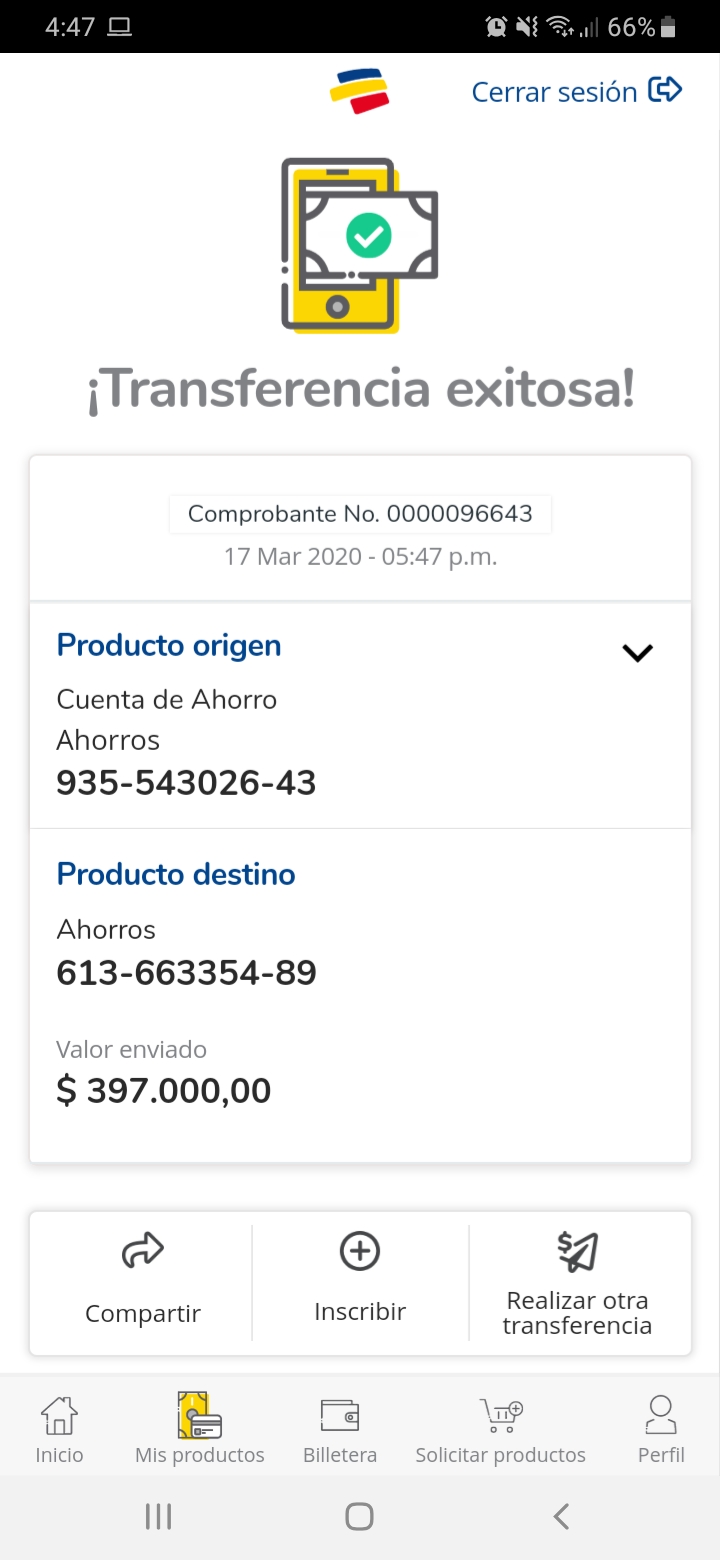720x1560 pixels.
Task: Tap the Solicitar productos cart icon
Action: [x=501, y=1415]
